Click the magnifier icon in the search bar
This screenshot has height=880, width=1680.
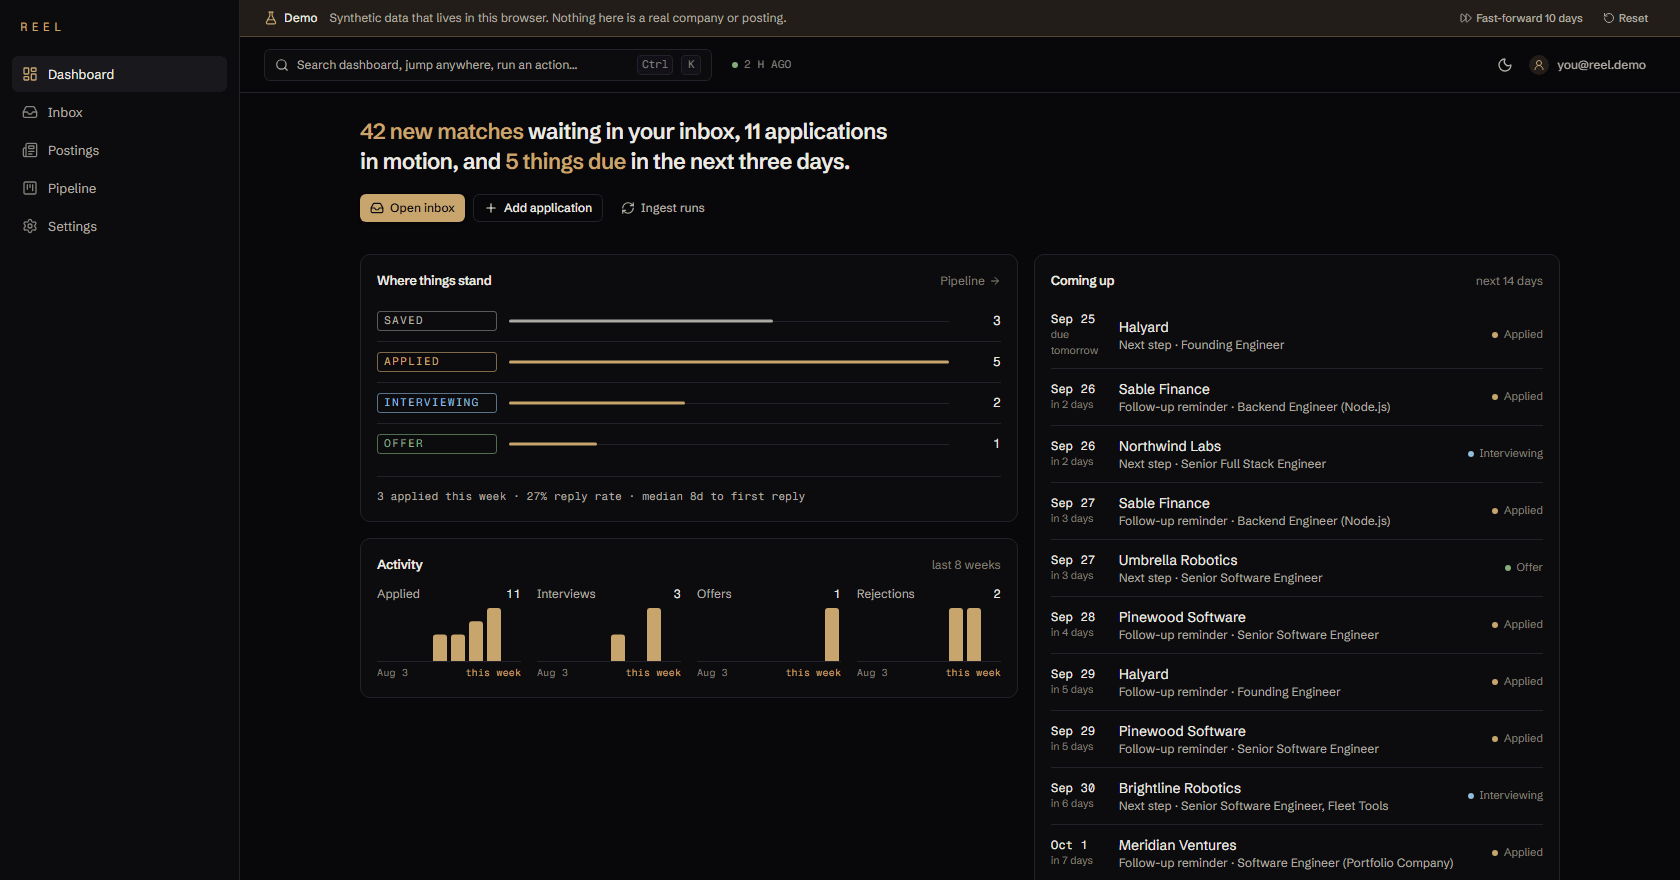click(282, 65)
